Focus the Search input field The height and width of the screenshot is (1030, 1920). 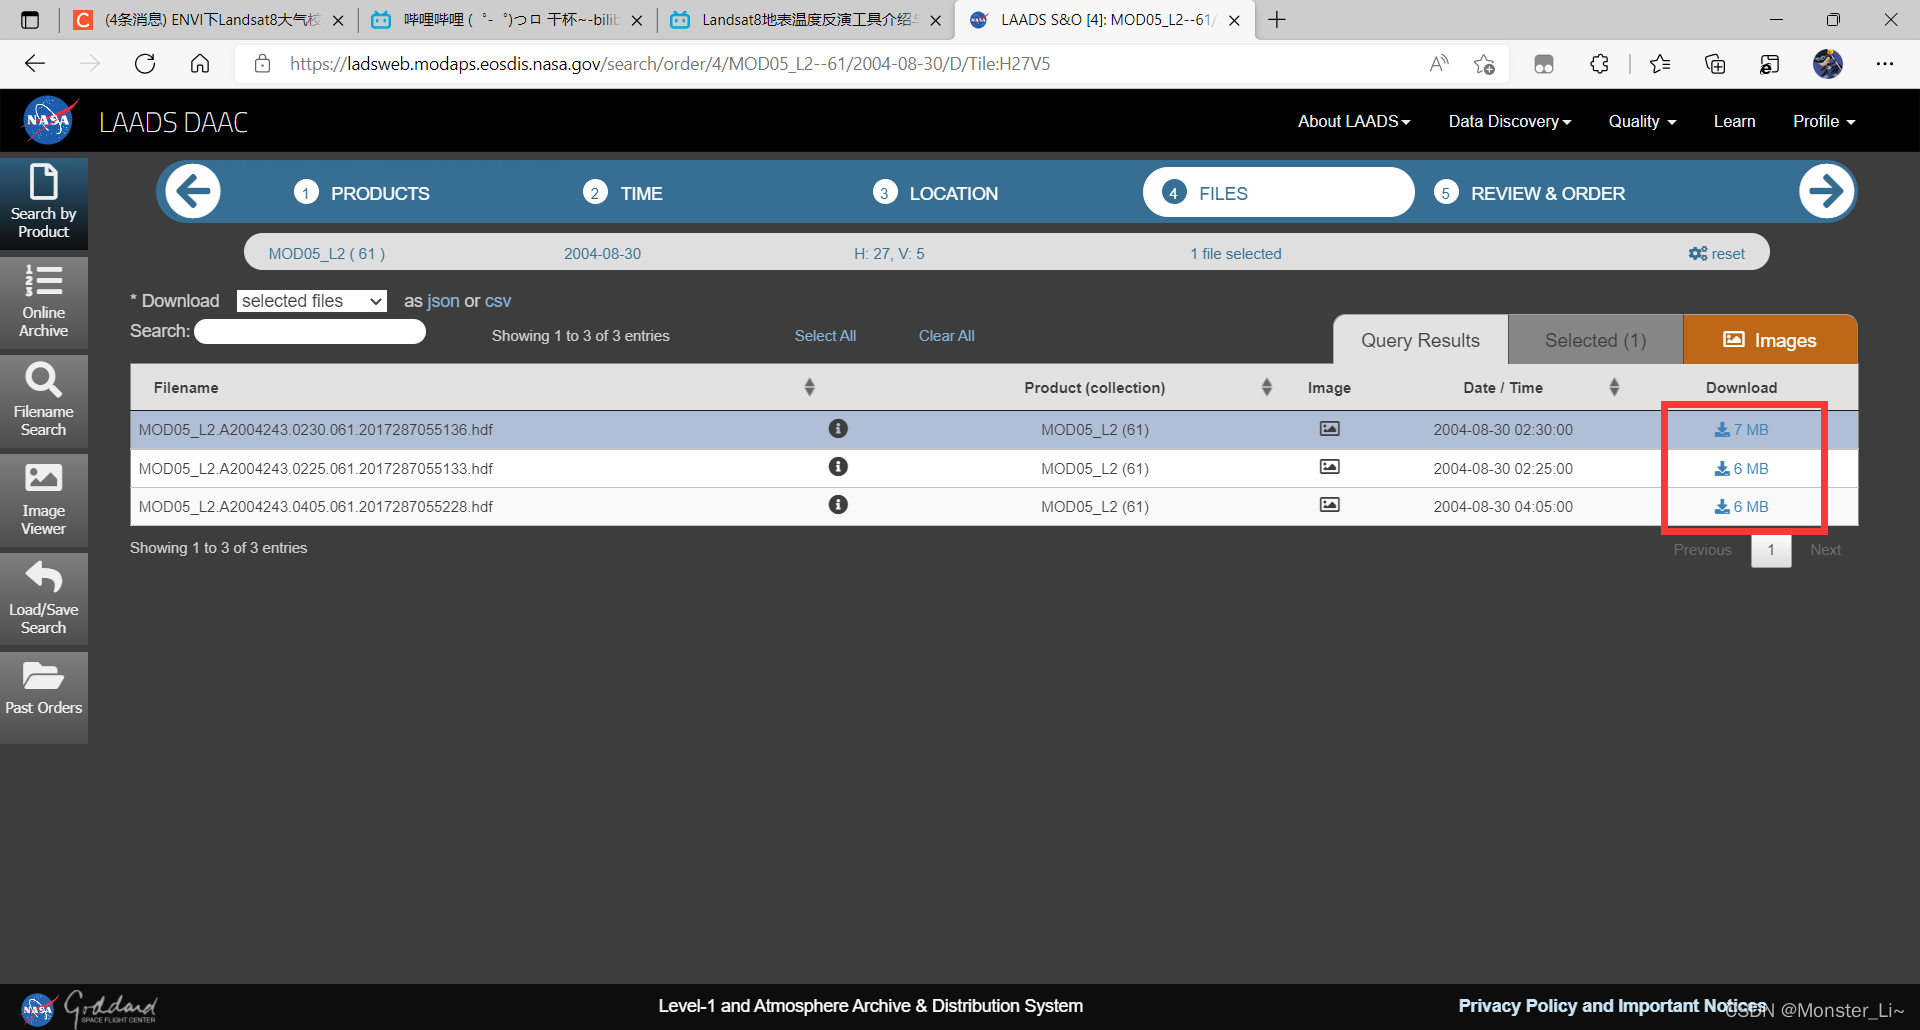(x=310, y=332)
